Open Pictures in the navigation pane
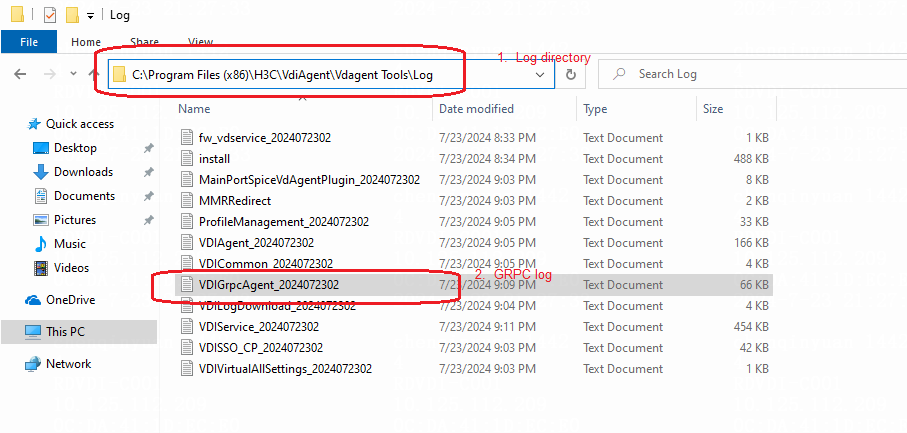907x433 pixels. click(75, 220)
